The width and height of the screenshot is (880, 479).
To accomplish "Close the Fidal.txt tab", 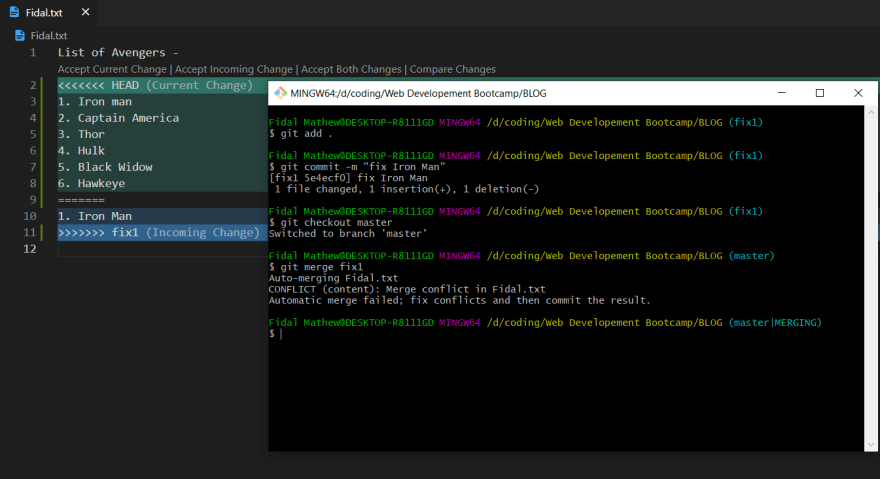I will [85, 12].
